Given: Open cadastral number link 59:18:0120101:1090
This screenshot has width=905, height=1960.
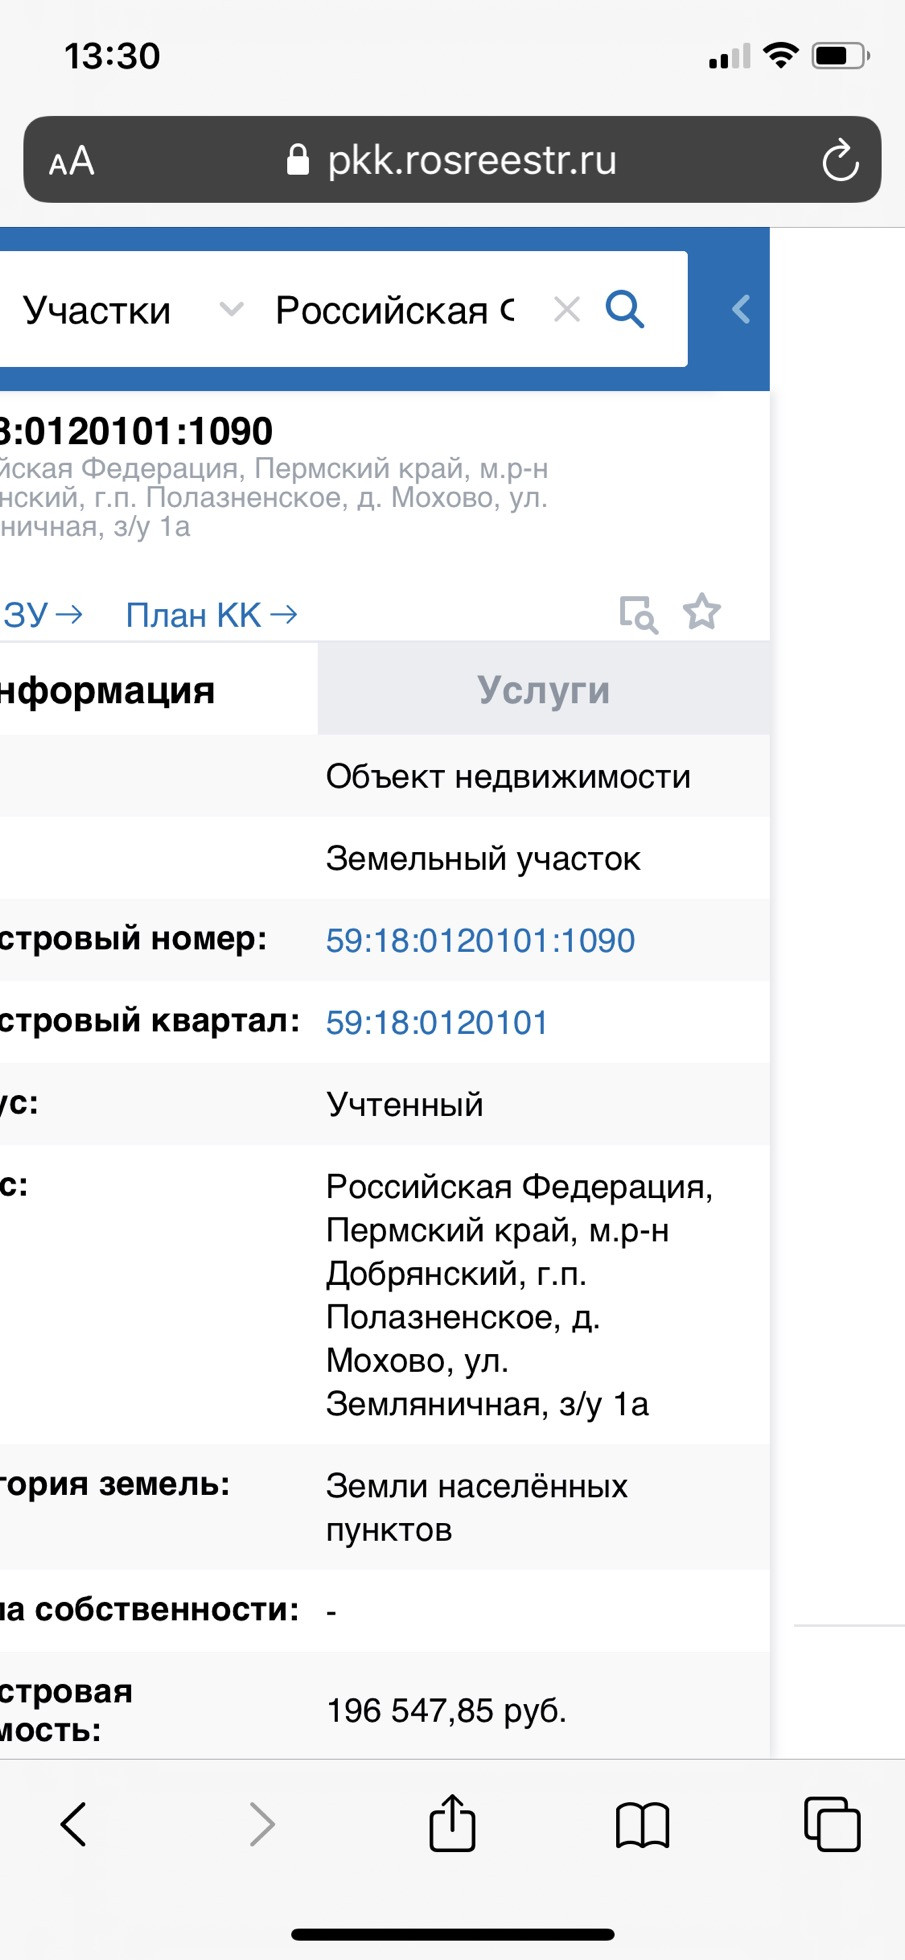Looking at the screenshot, I should (x=480, y=941).
